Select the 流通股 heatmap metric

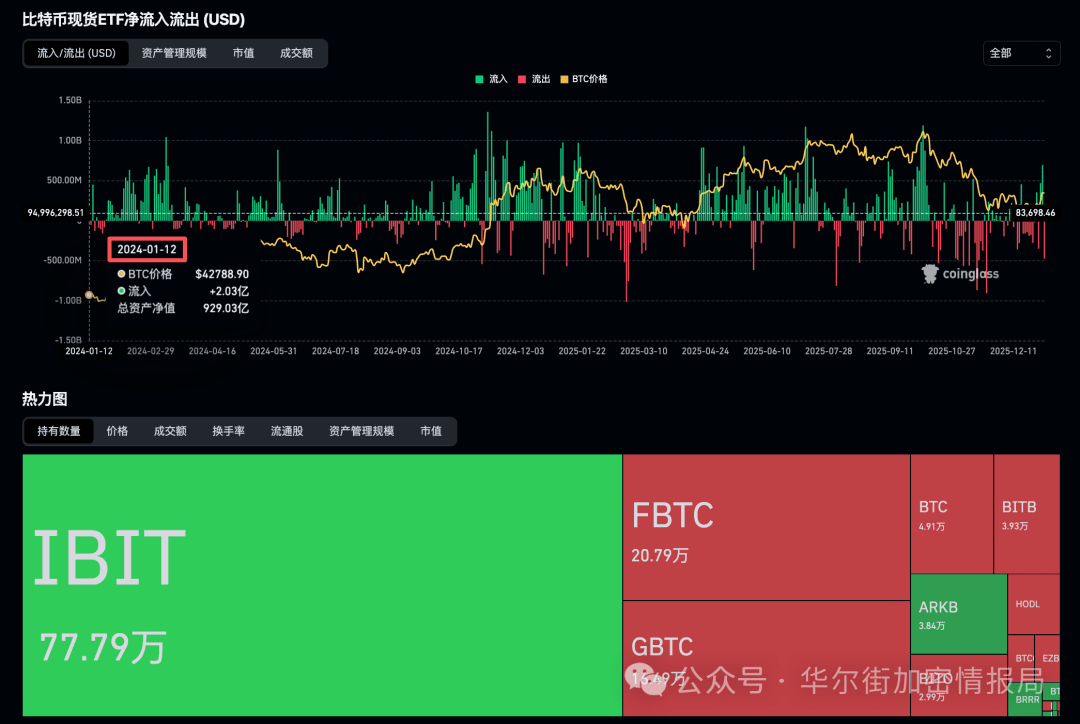(x=287, y=431)
